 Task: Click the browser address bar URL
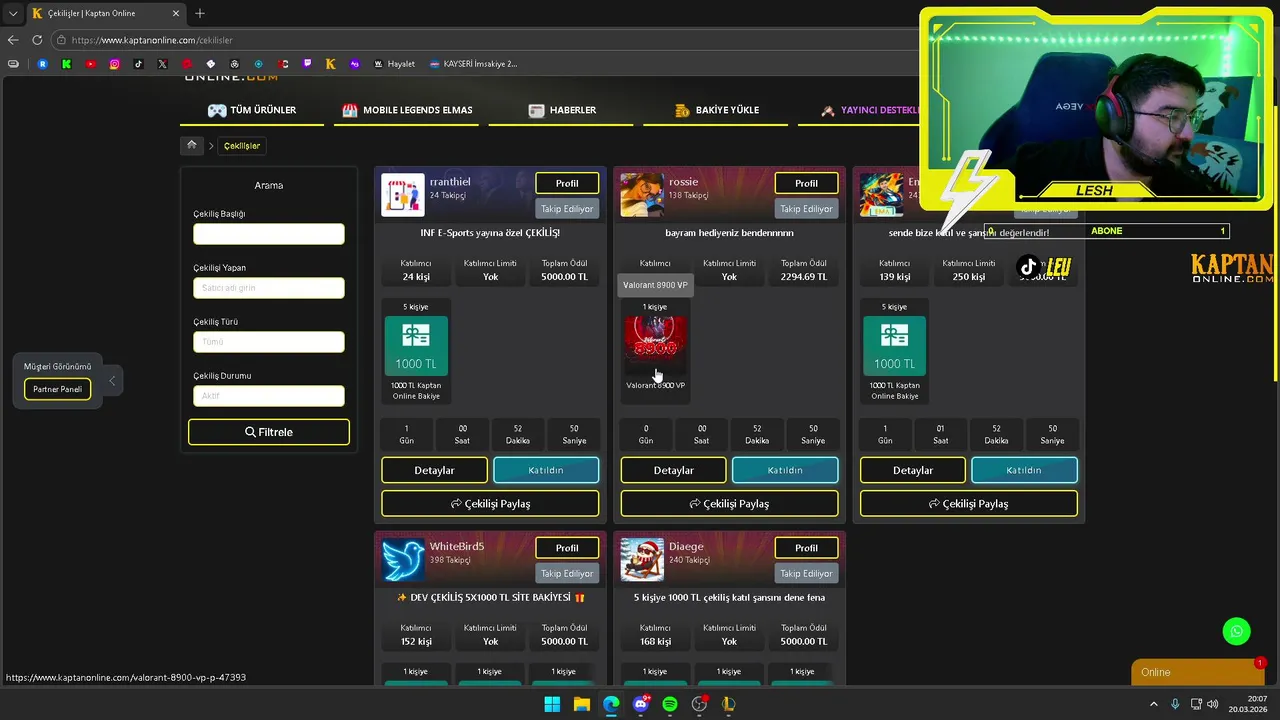tap(152, 40)
